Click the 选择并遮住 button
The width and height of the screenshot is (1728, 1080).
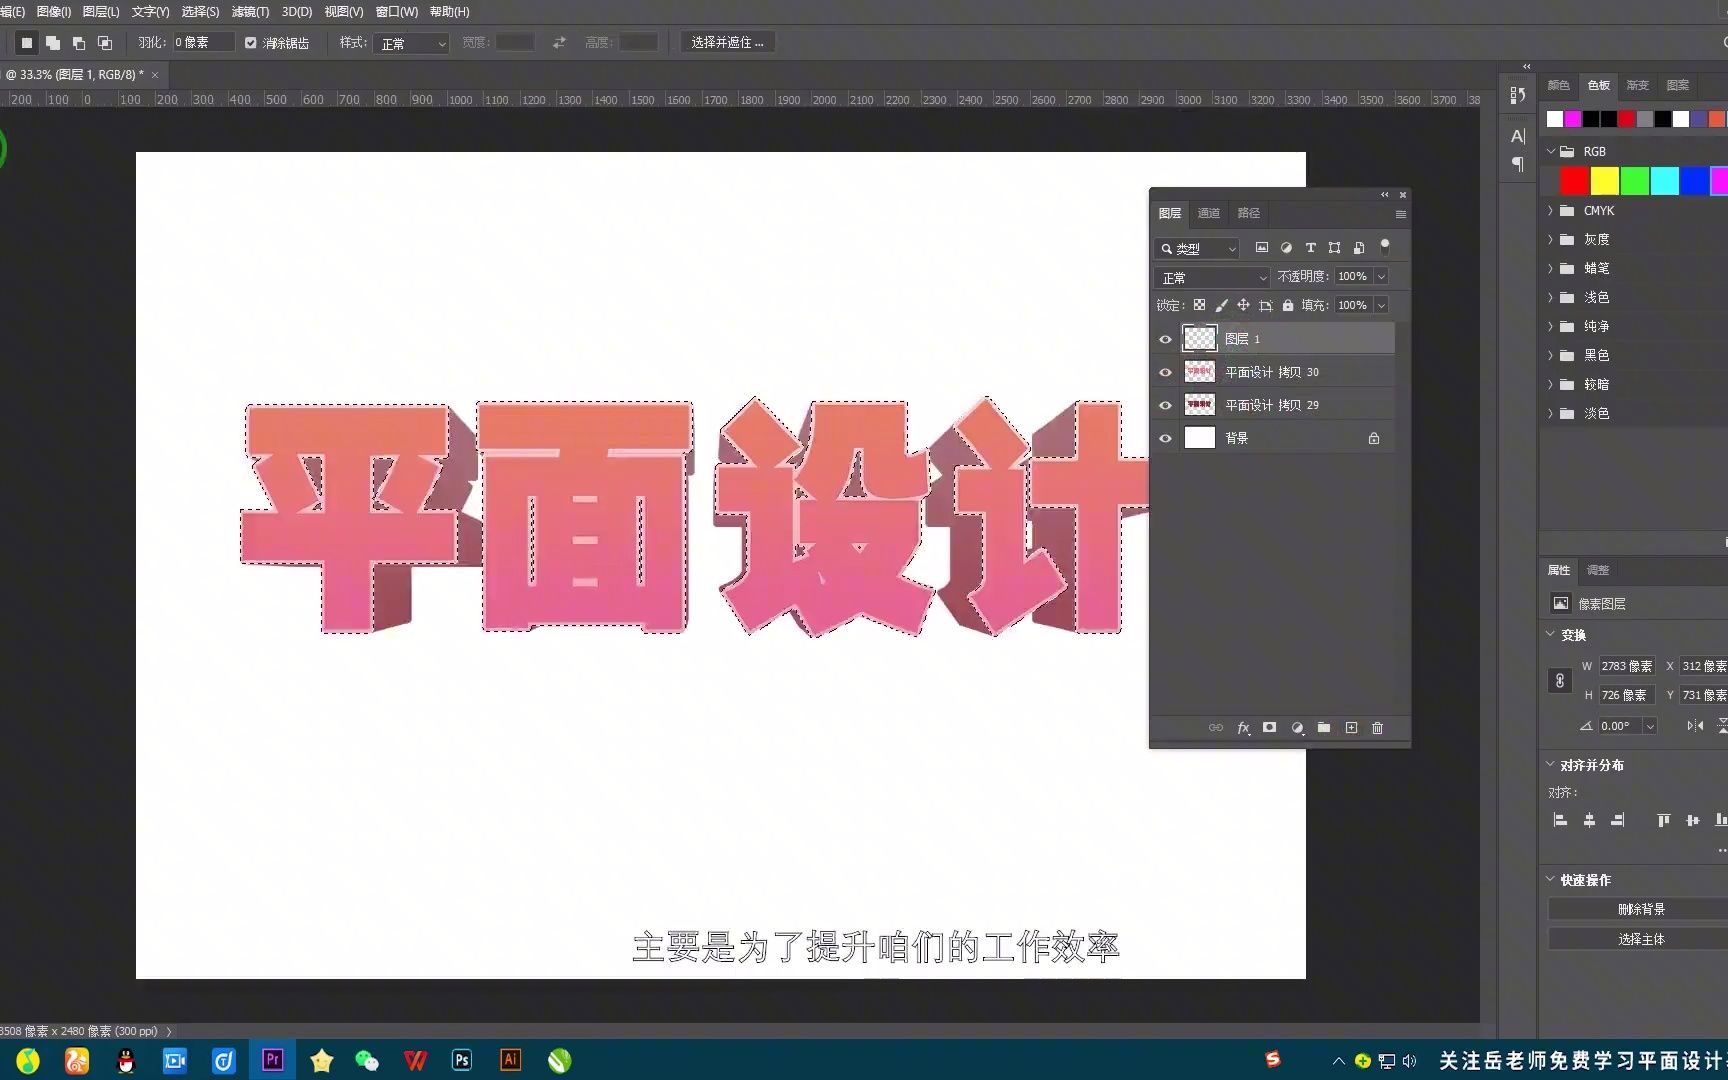click(x=728, y=41)
